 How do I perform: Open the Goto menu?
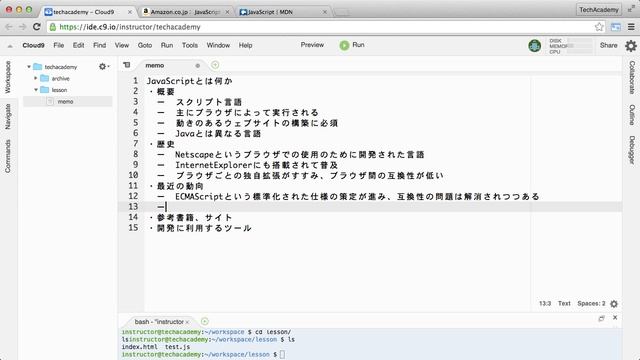145,45
